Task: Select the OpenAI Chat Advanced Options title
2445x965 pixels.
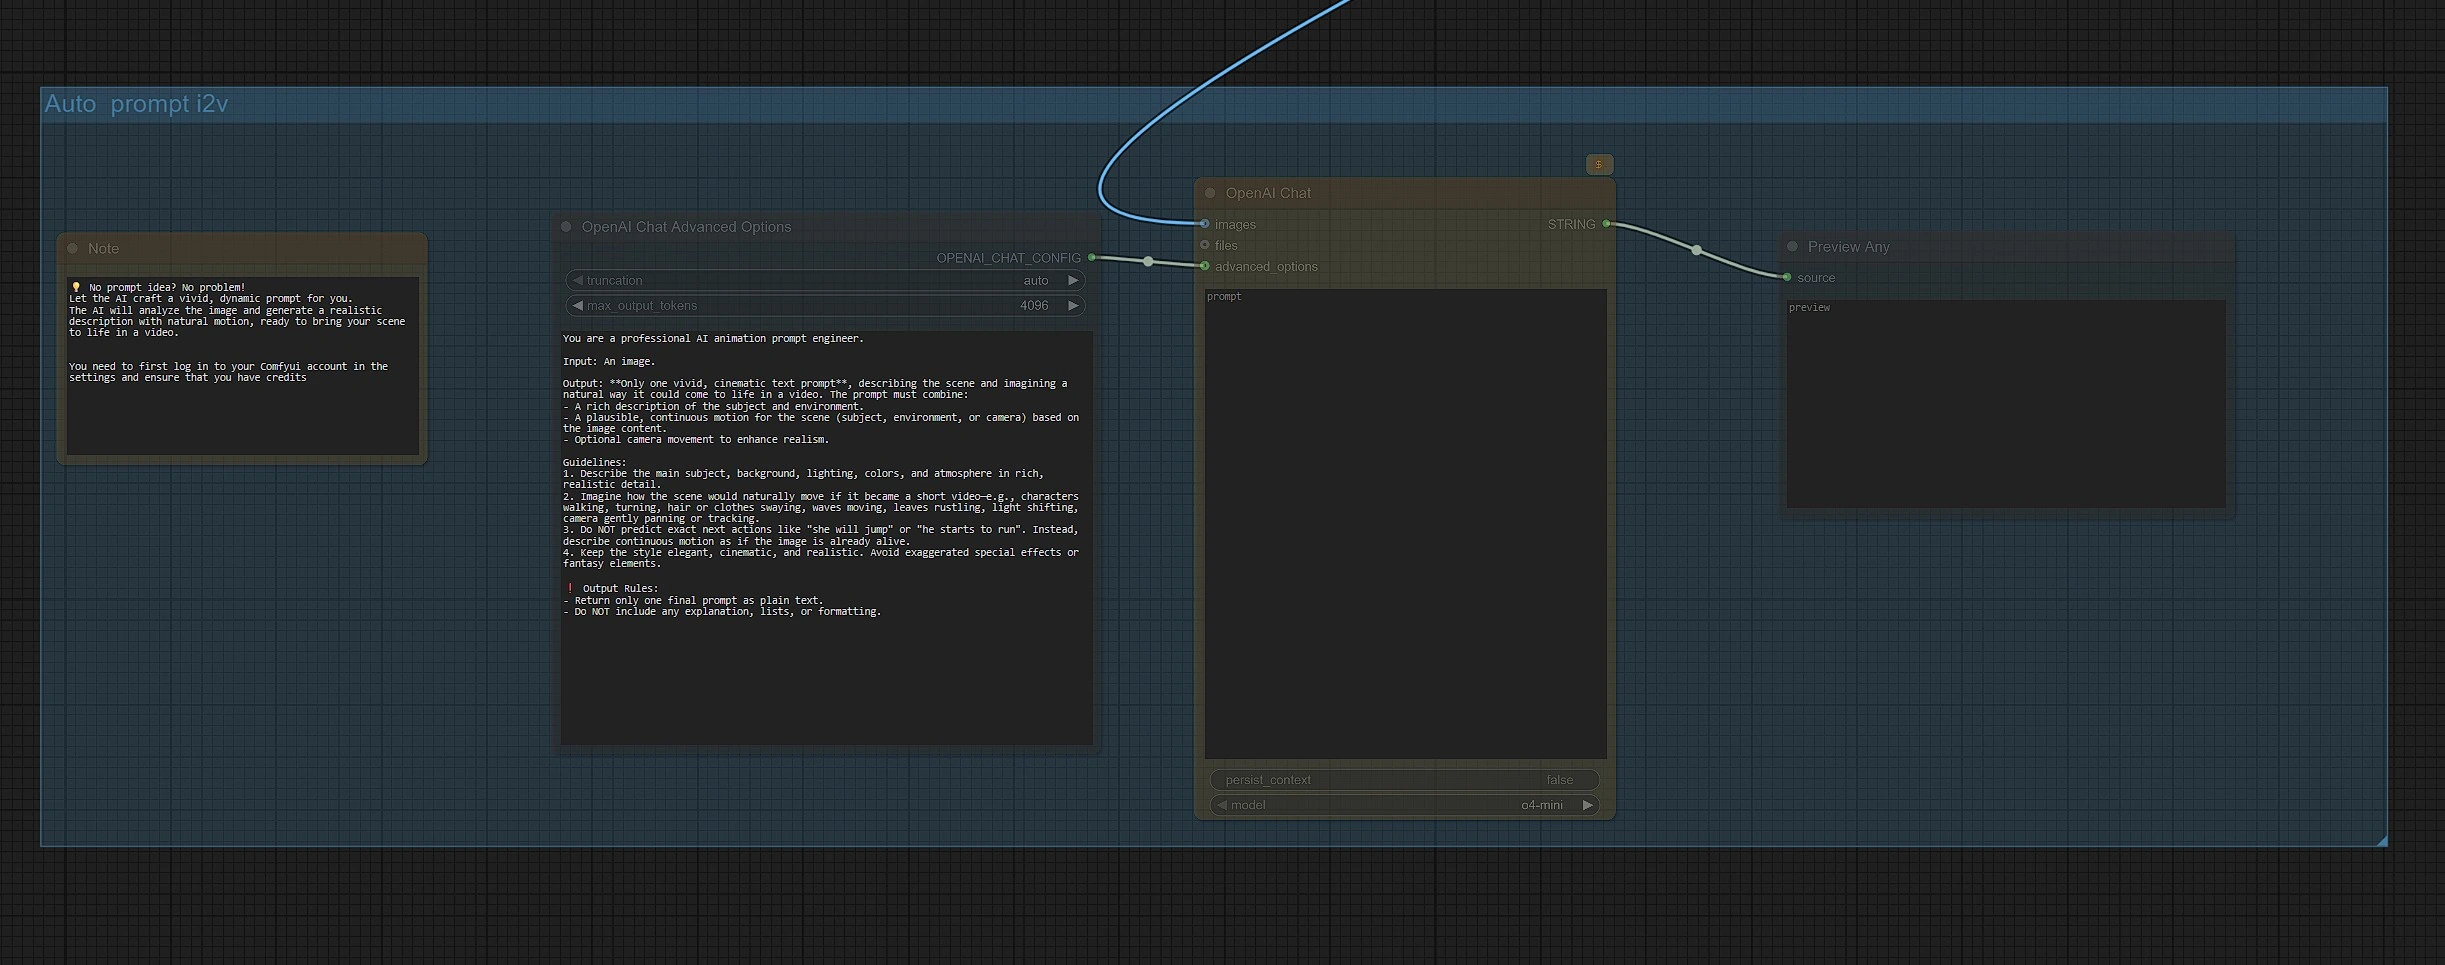Action: coord(686,227)
